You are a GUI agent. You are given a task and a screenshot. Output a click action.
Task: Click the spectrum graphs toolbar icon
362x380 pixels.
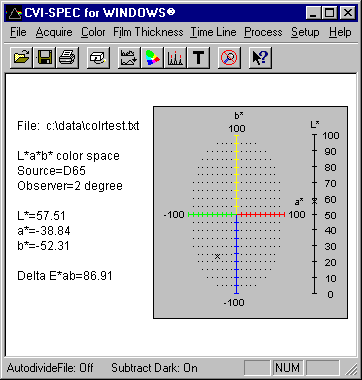pyautogui.click(x=129, y=58)
